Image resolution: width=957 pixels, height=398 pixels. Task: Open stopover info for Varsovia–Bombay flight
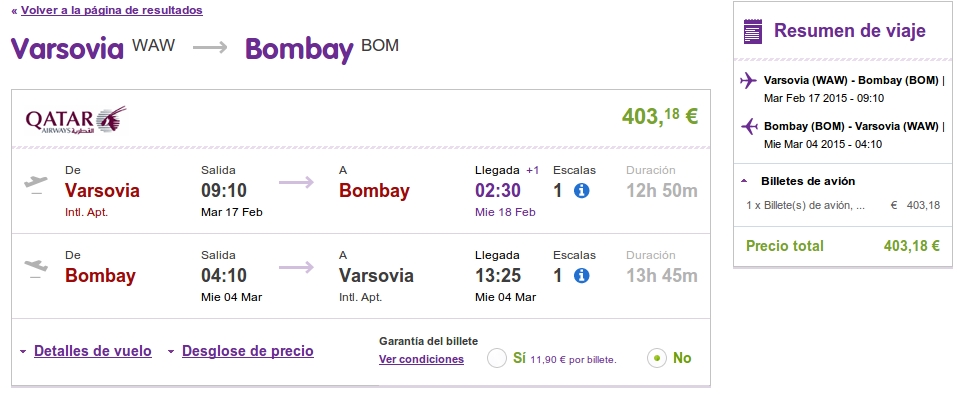(581, 191)
